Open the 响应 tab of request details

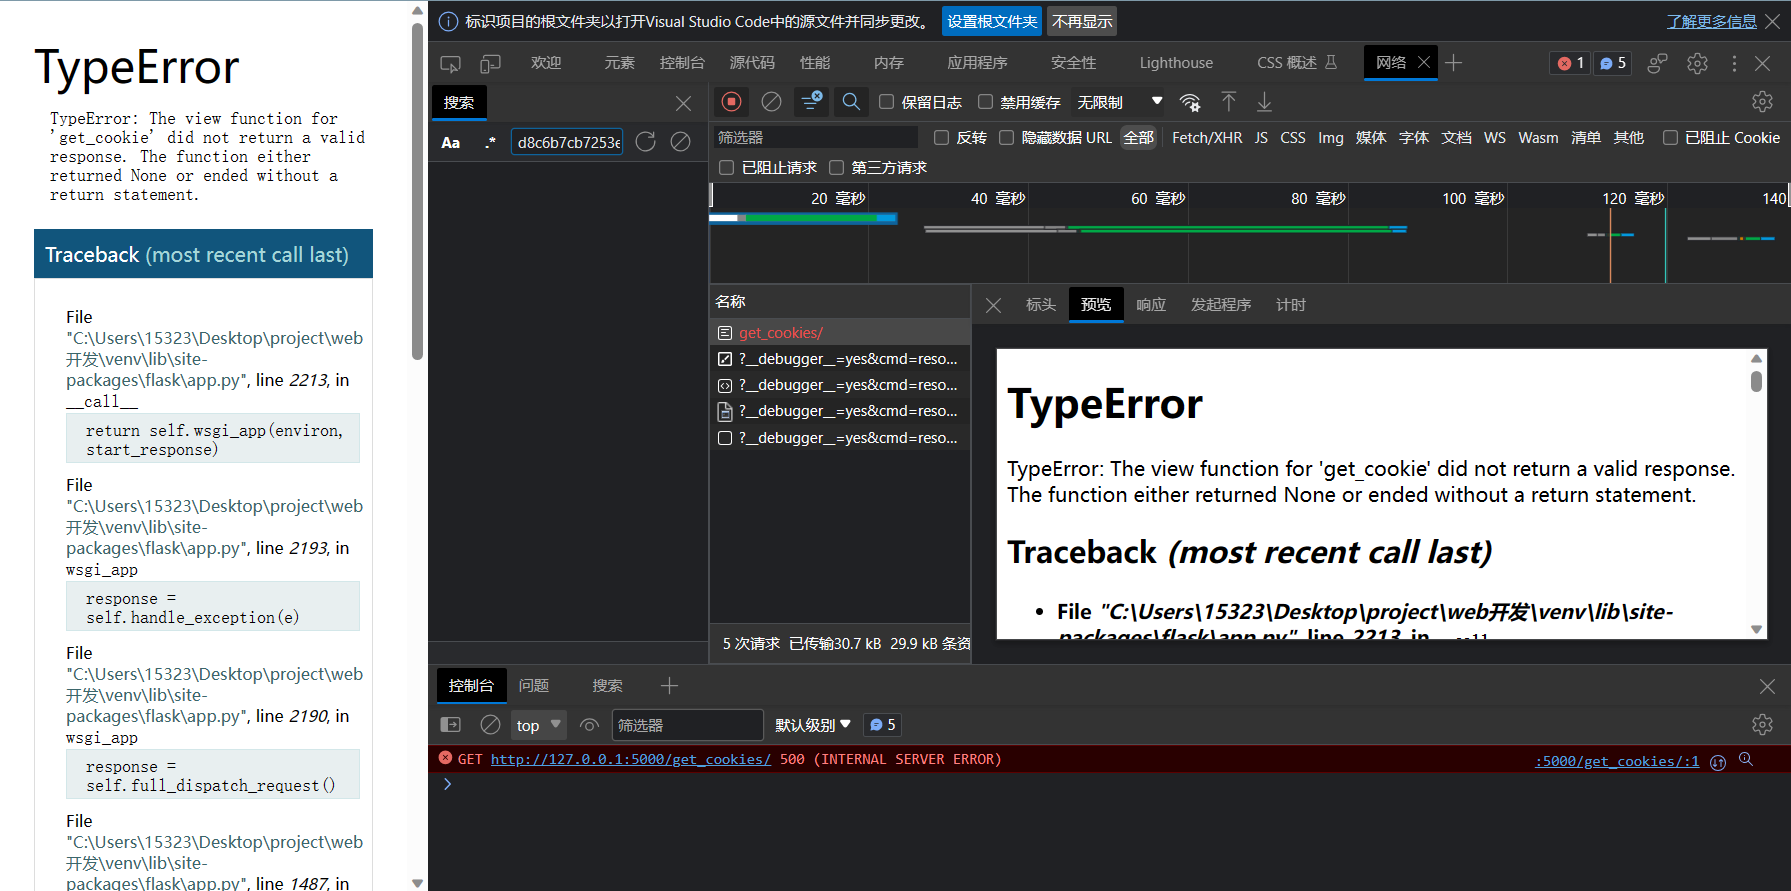click(1151, 305)
